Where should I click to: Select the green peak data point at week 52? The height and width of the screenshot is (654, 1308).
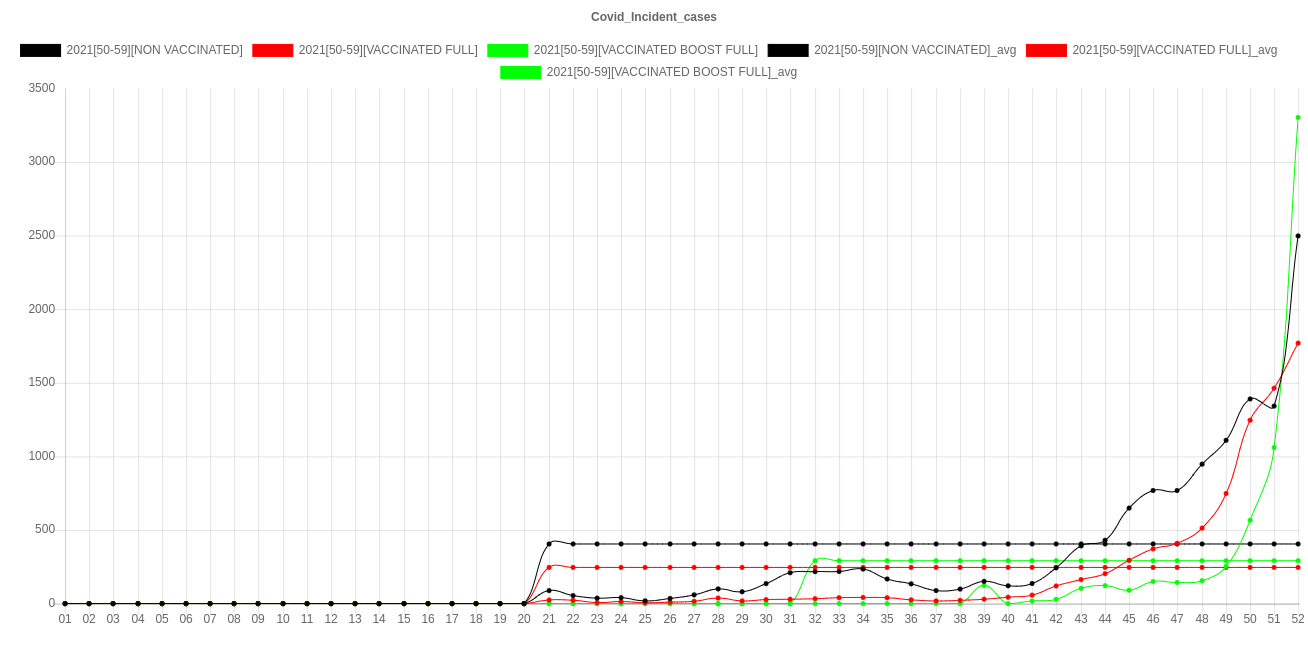1298,117
